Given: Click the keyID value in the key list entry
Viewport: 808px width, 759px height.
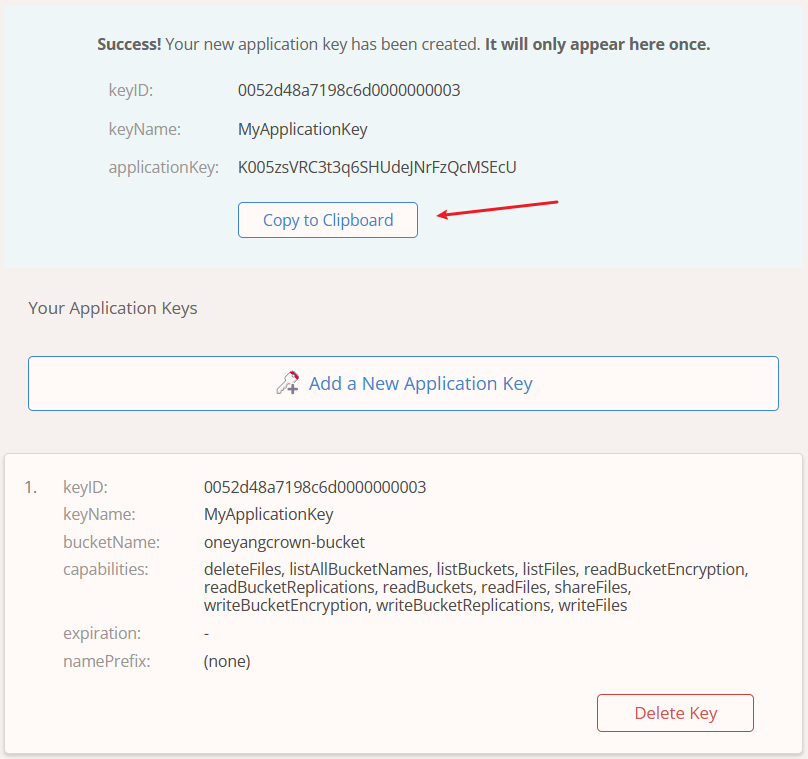Looking at the screenshot, I should pos(315,487).
